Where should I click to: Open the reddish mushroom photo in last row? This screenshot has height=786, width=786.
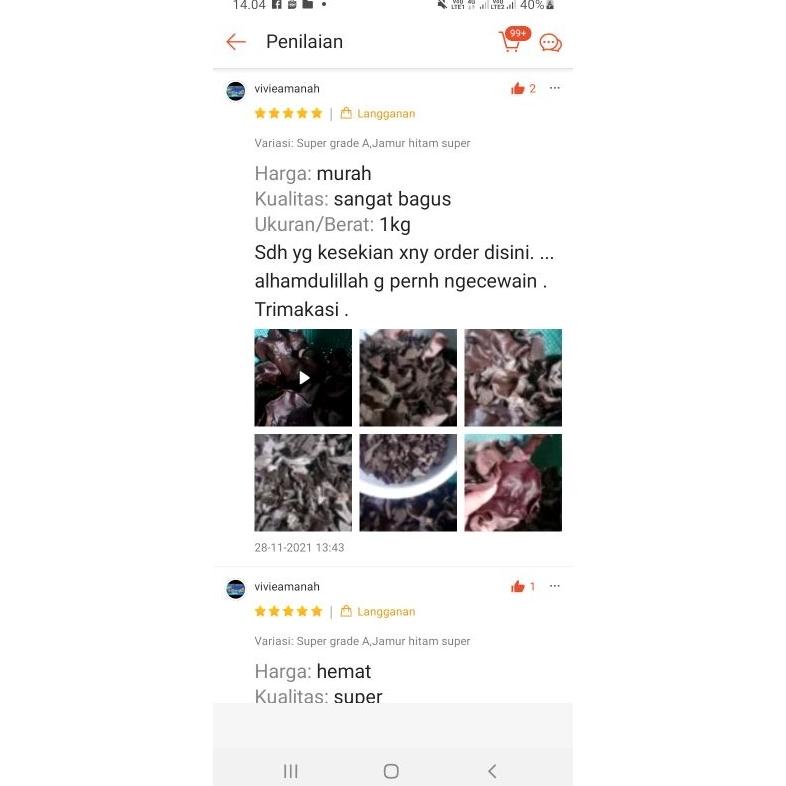513,483
